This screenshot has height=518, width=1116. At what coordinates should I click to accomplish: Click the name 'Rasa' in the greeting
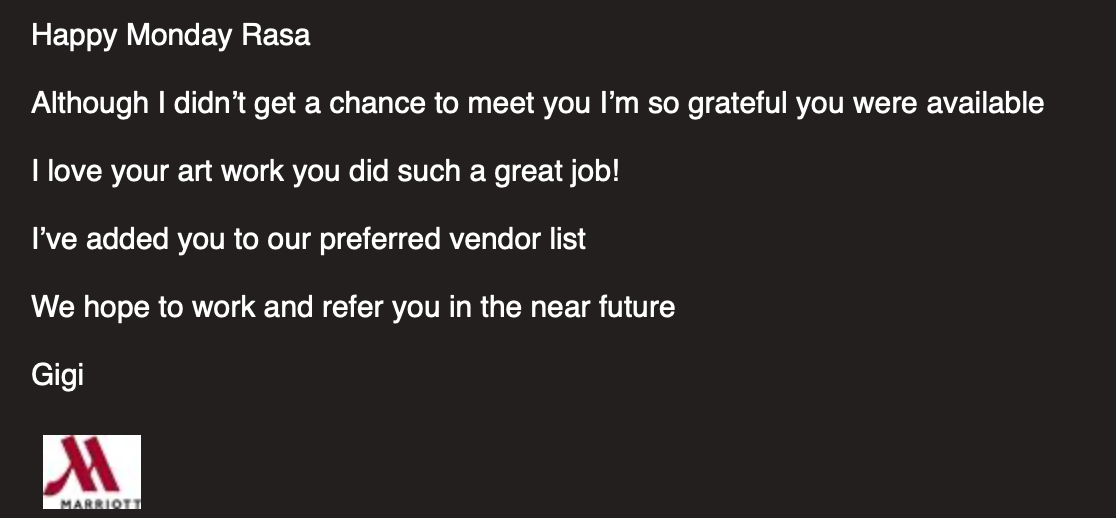click(x=276, y=35)
